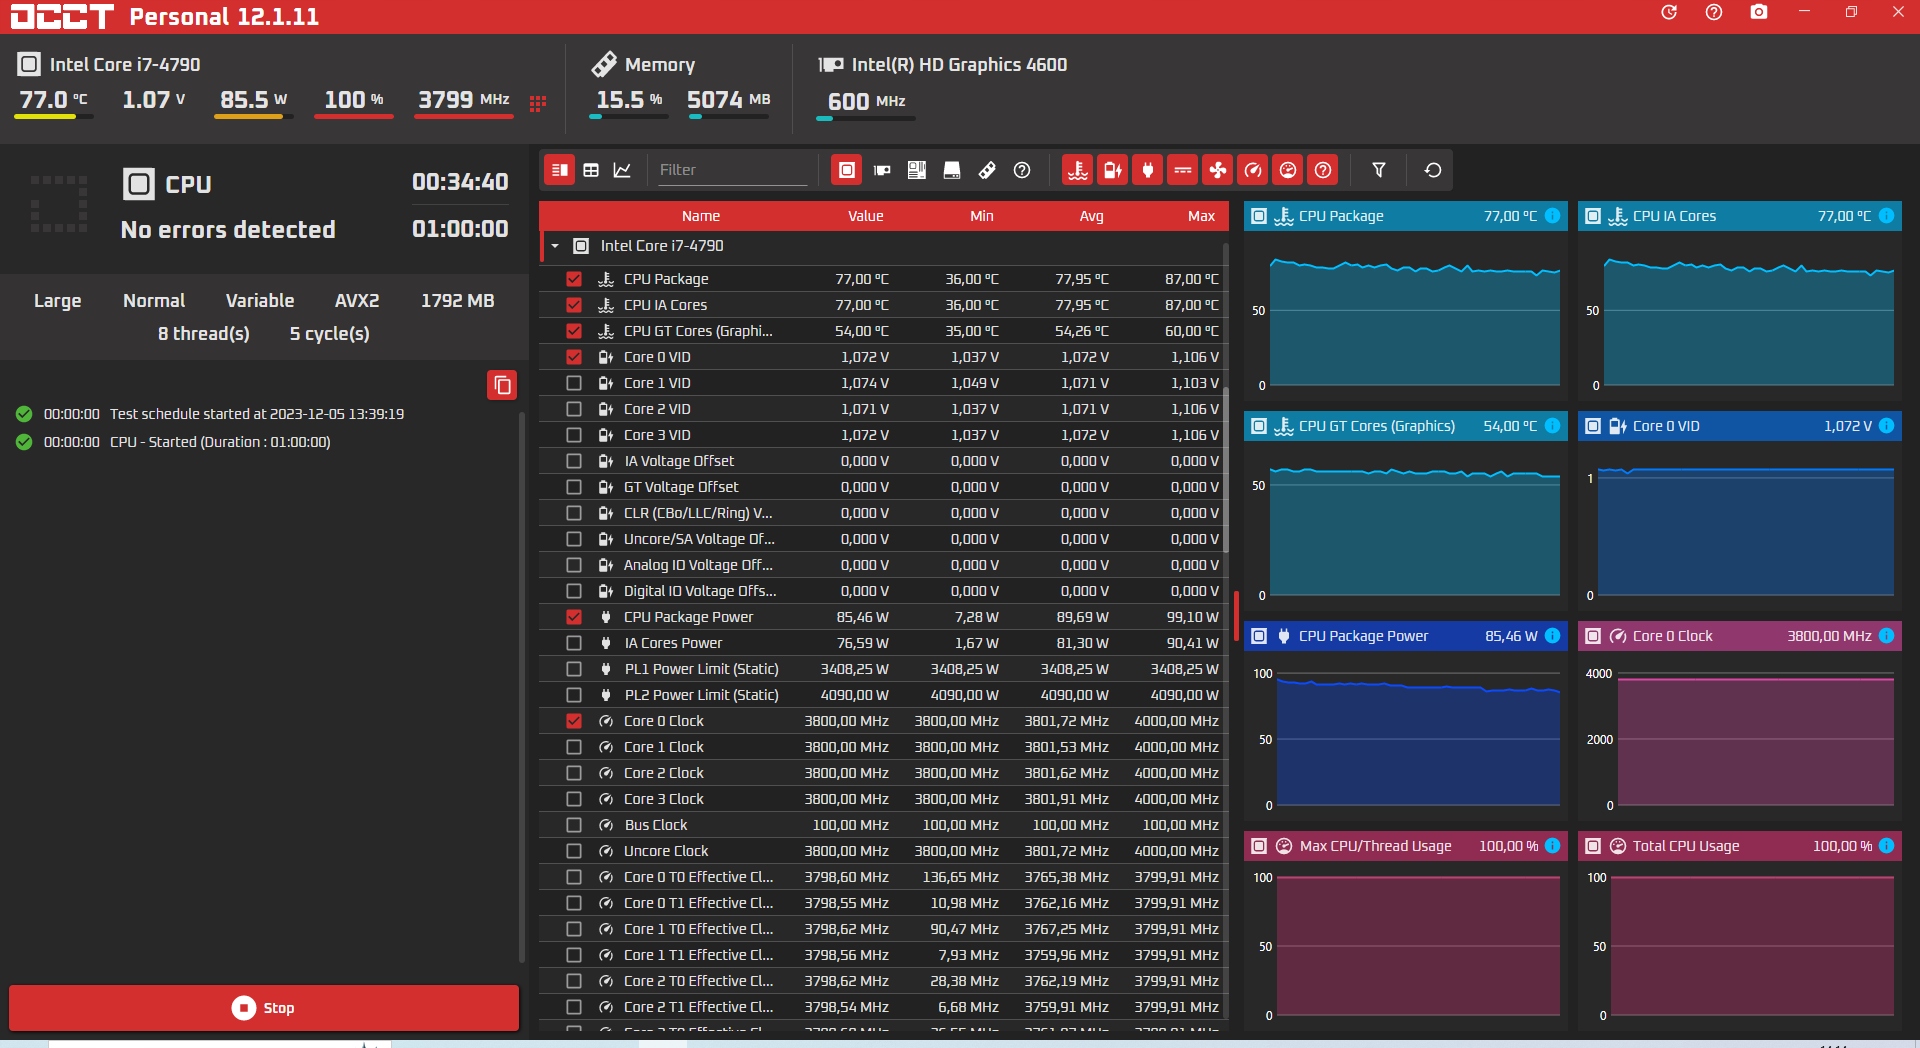The width and height of the screenshot is (1920, 1048).
Task: Select the IA Voltage Offset row
Action: (x=884, y=461)
